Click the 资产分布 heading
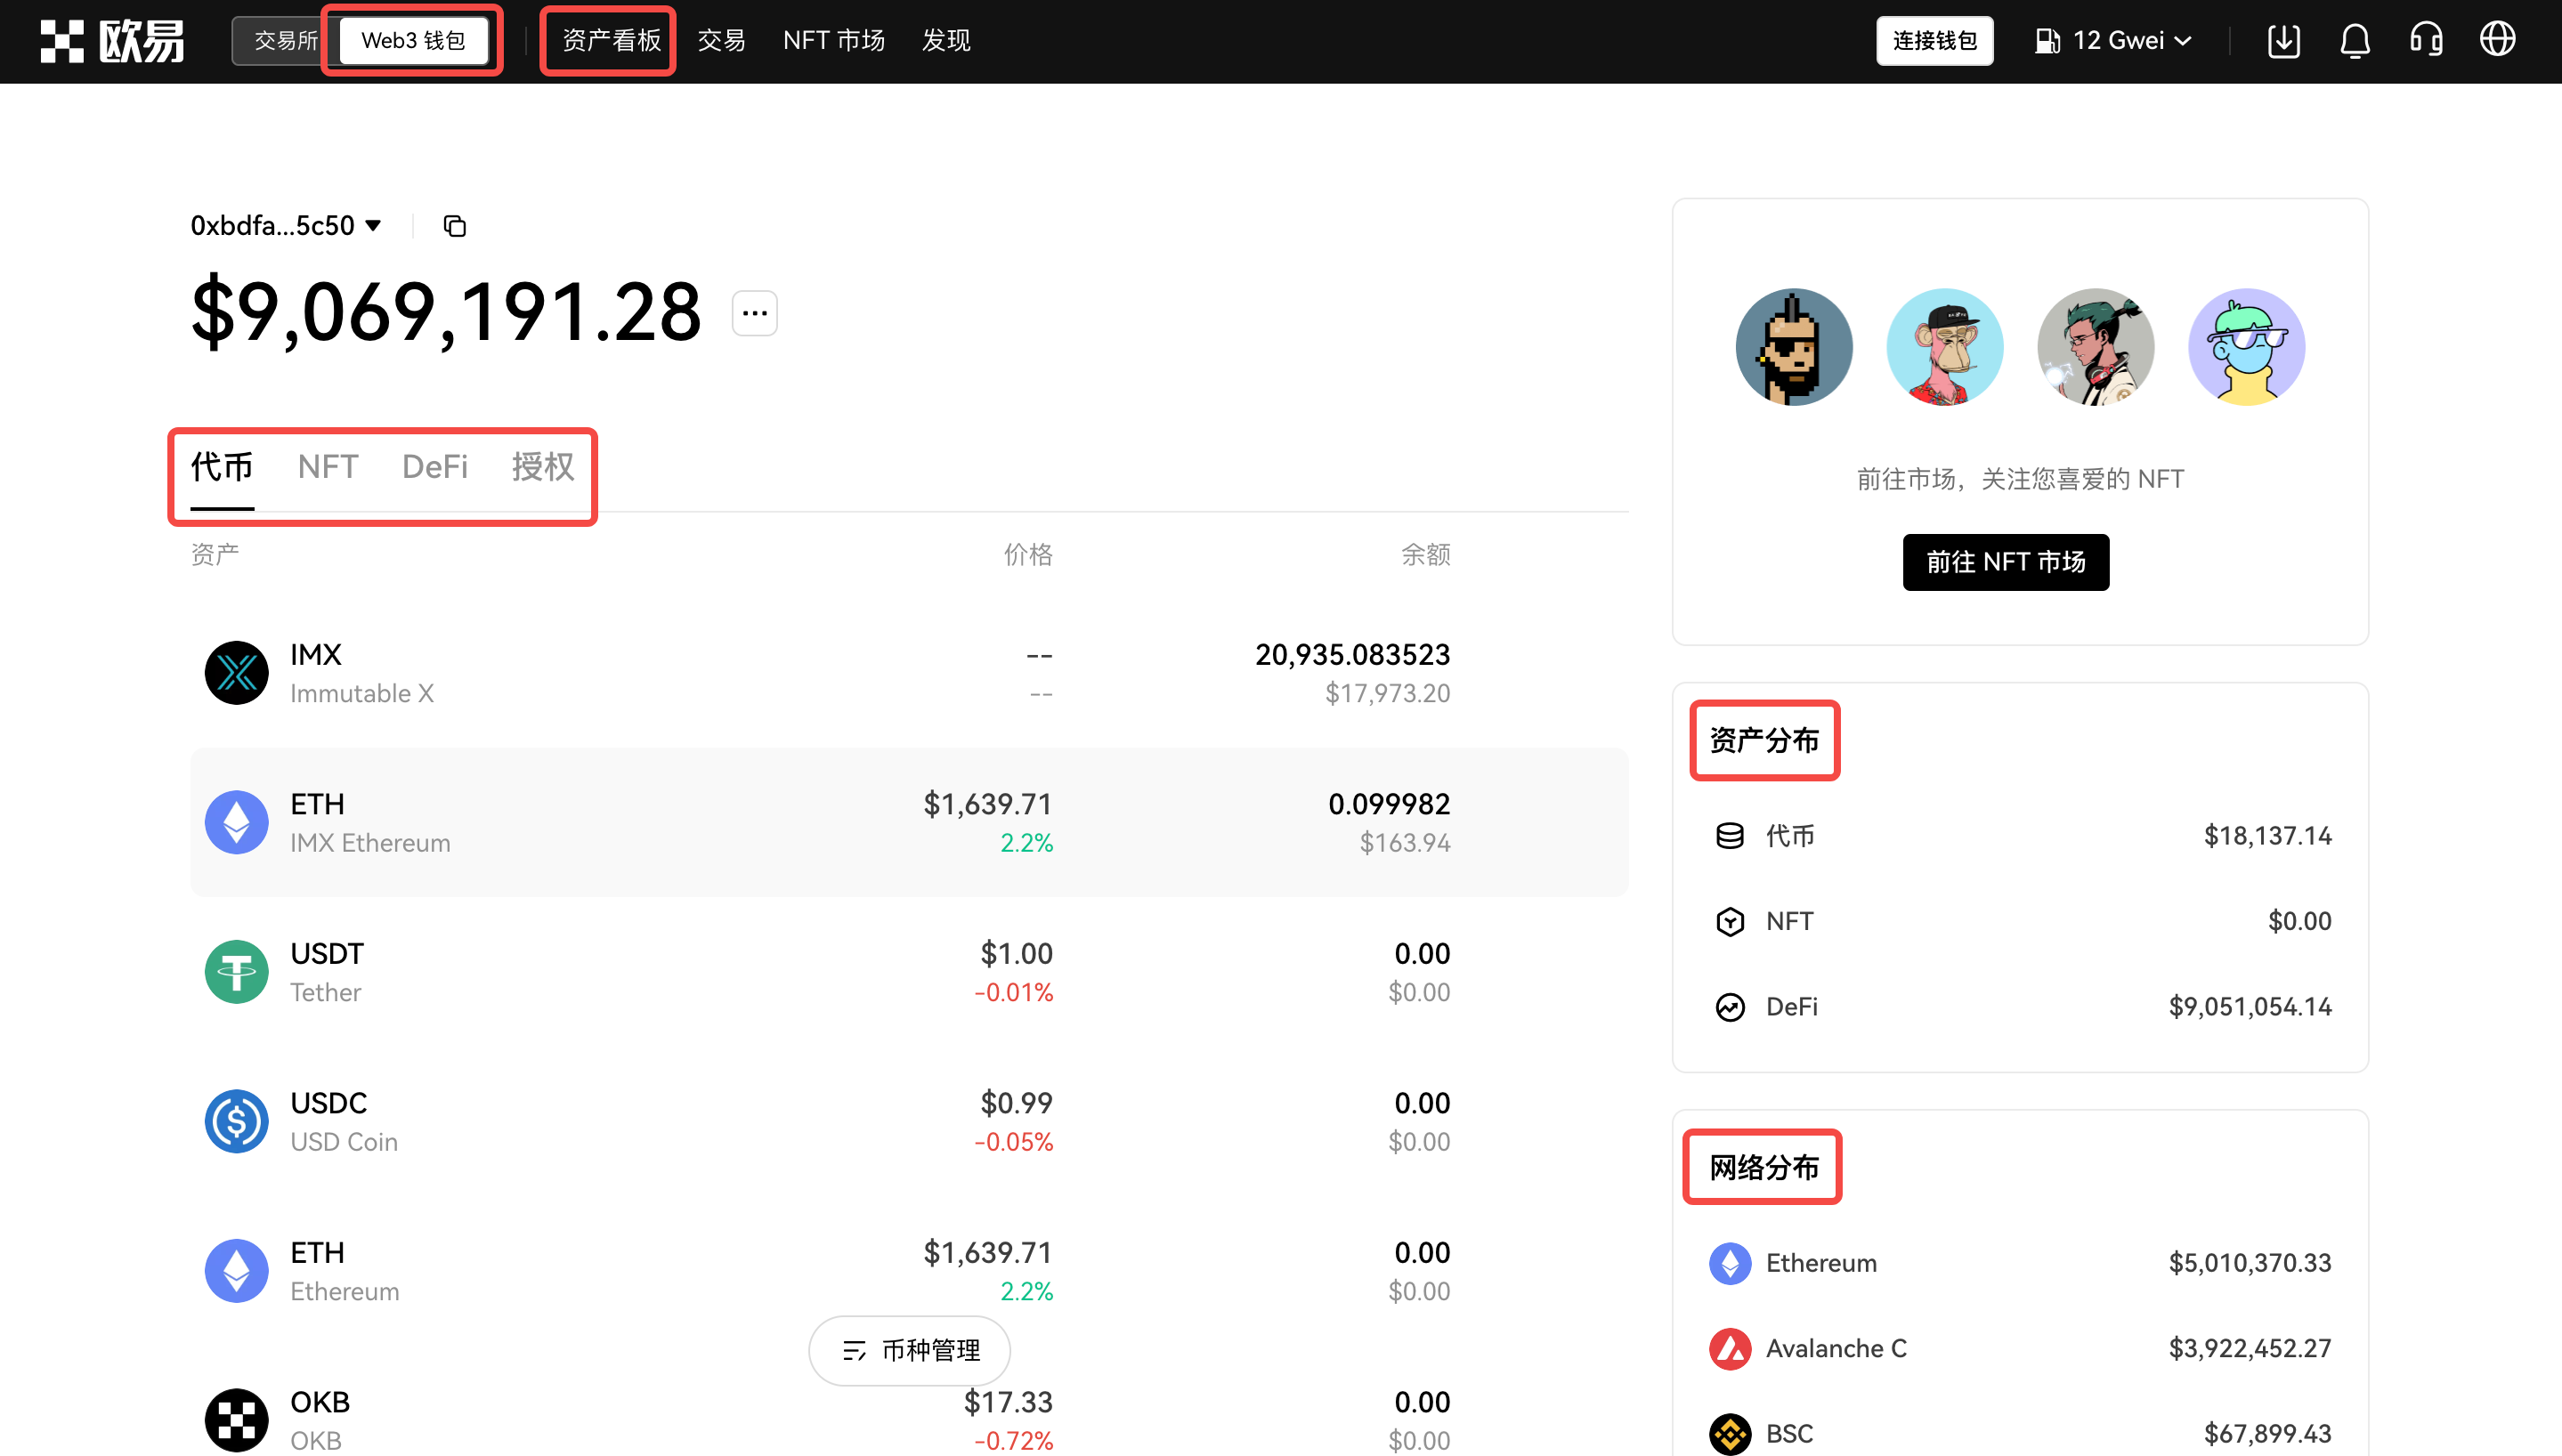 [1764, 741]
